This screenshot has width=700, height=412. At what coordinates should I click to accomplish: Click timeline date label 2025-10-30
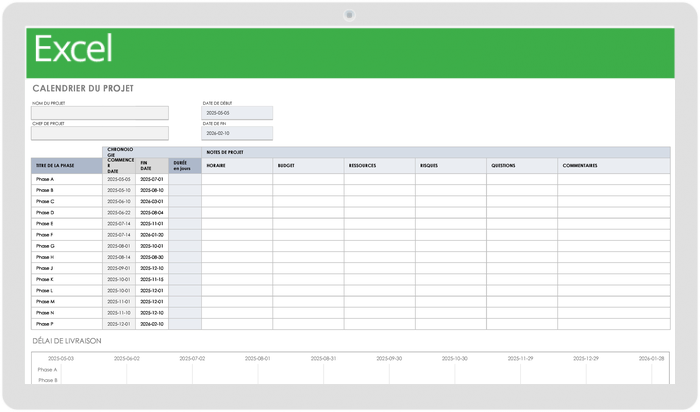[454, 358]
